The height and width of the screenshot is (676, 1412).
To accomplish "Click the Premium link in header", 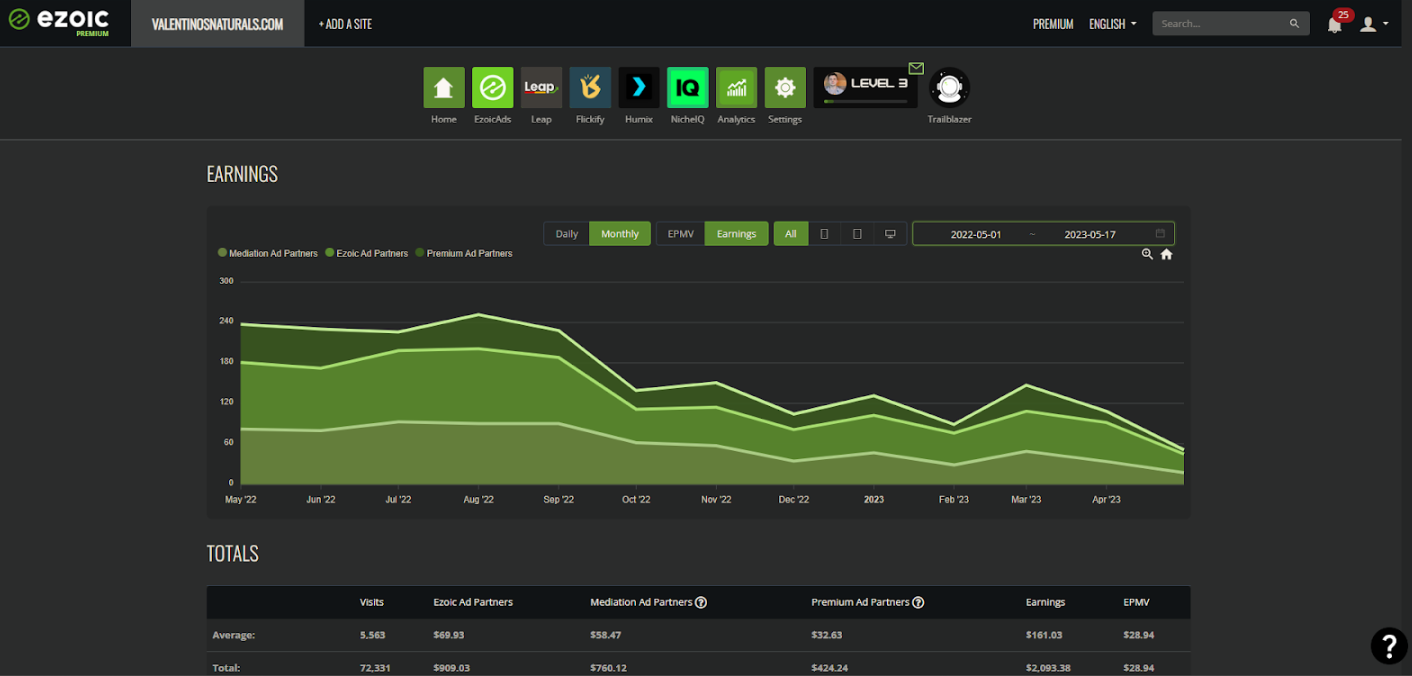I will point(1053,24).
